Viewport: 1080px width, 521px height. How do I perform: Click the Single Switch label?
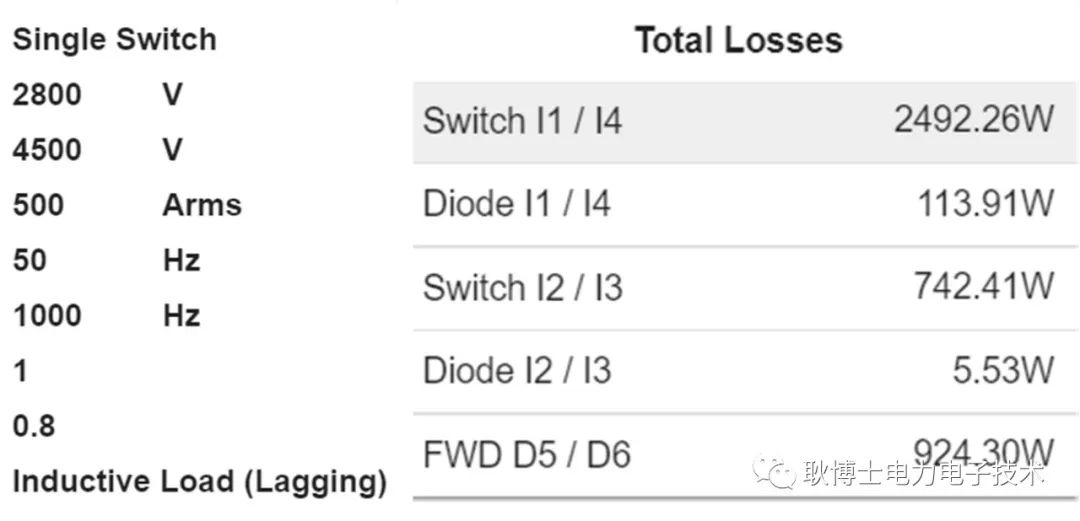coord(114,40)
